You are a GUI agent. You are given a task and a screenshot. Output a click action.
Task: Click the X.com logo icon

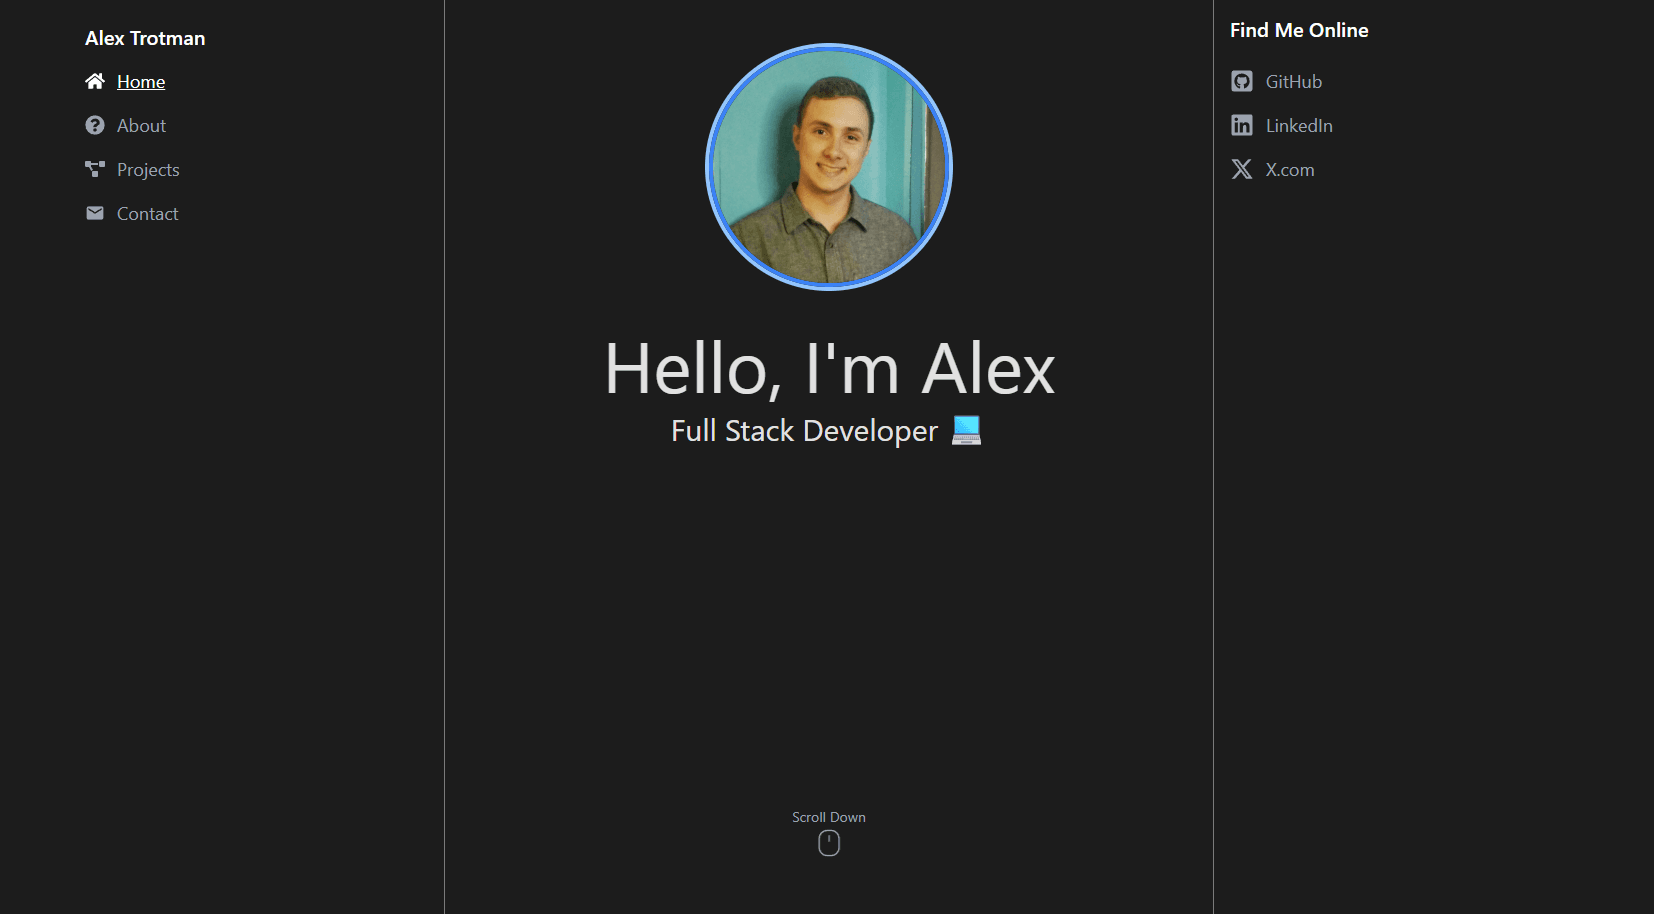[1242, 169]
